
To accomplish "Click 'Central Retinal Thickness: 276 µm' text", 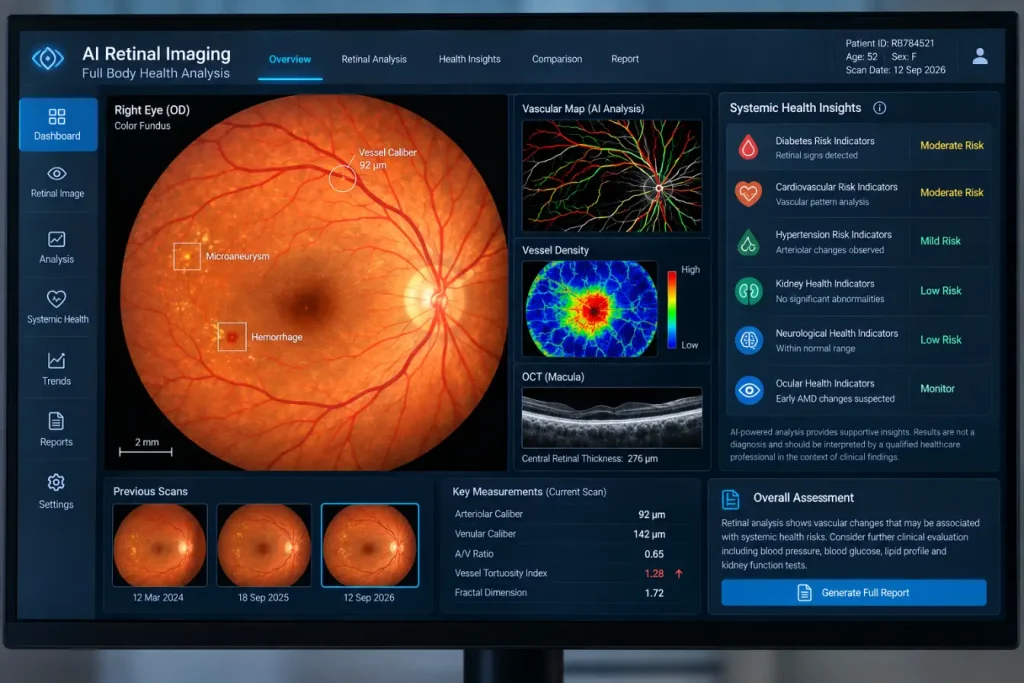I will pyautogui.click(x=590, y=458).
